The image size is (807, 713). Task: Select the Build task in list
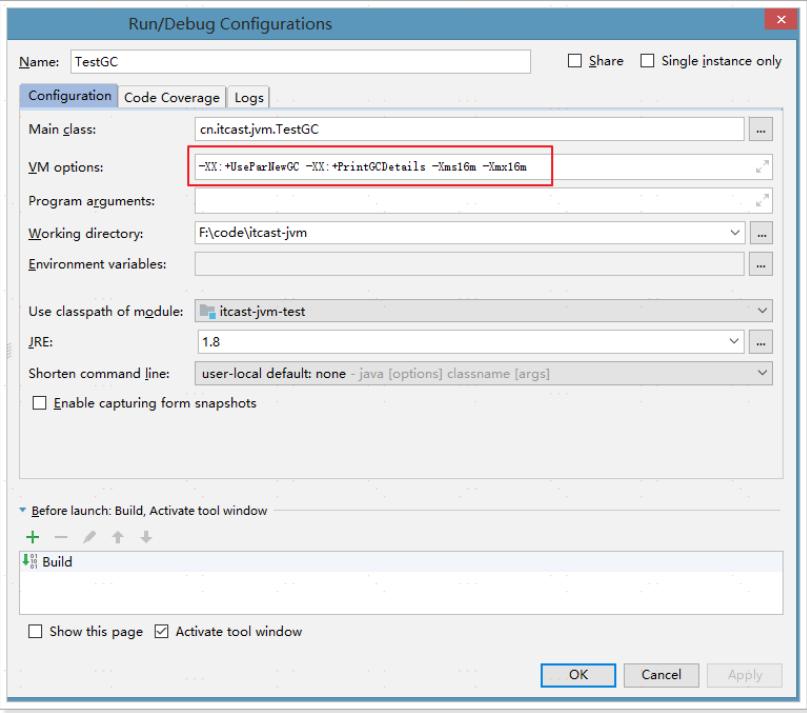57,562
